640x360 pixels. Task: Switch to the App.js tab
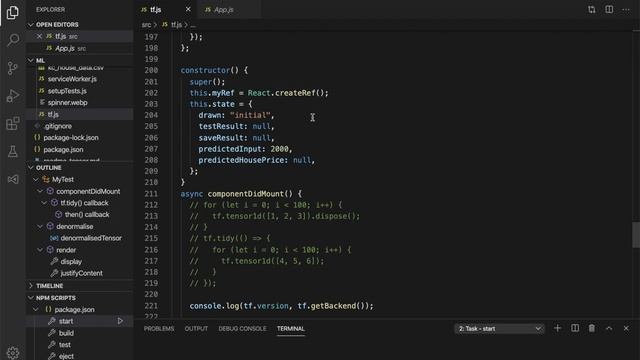pos(224,9)
